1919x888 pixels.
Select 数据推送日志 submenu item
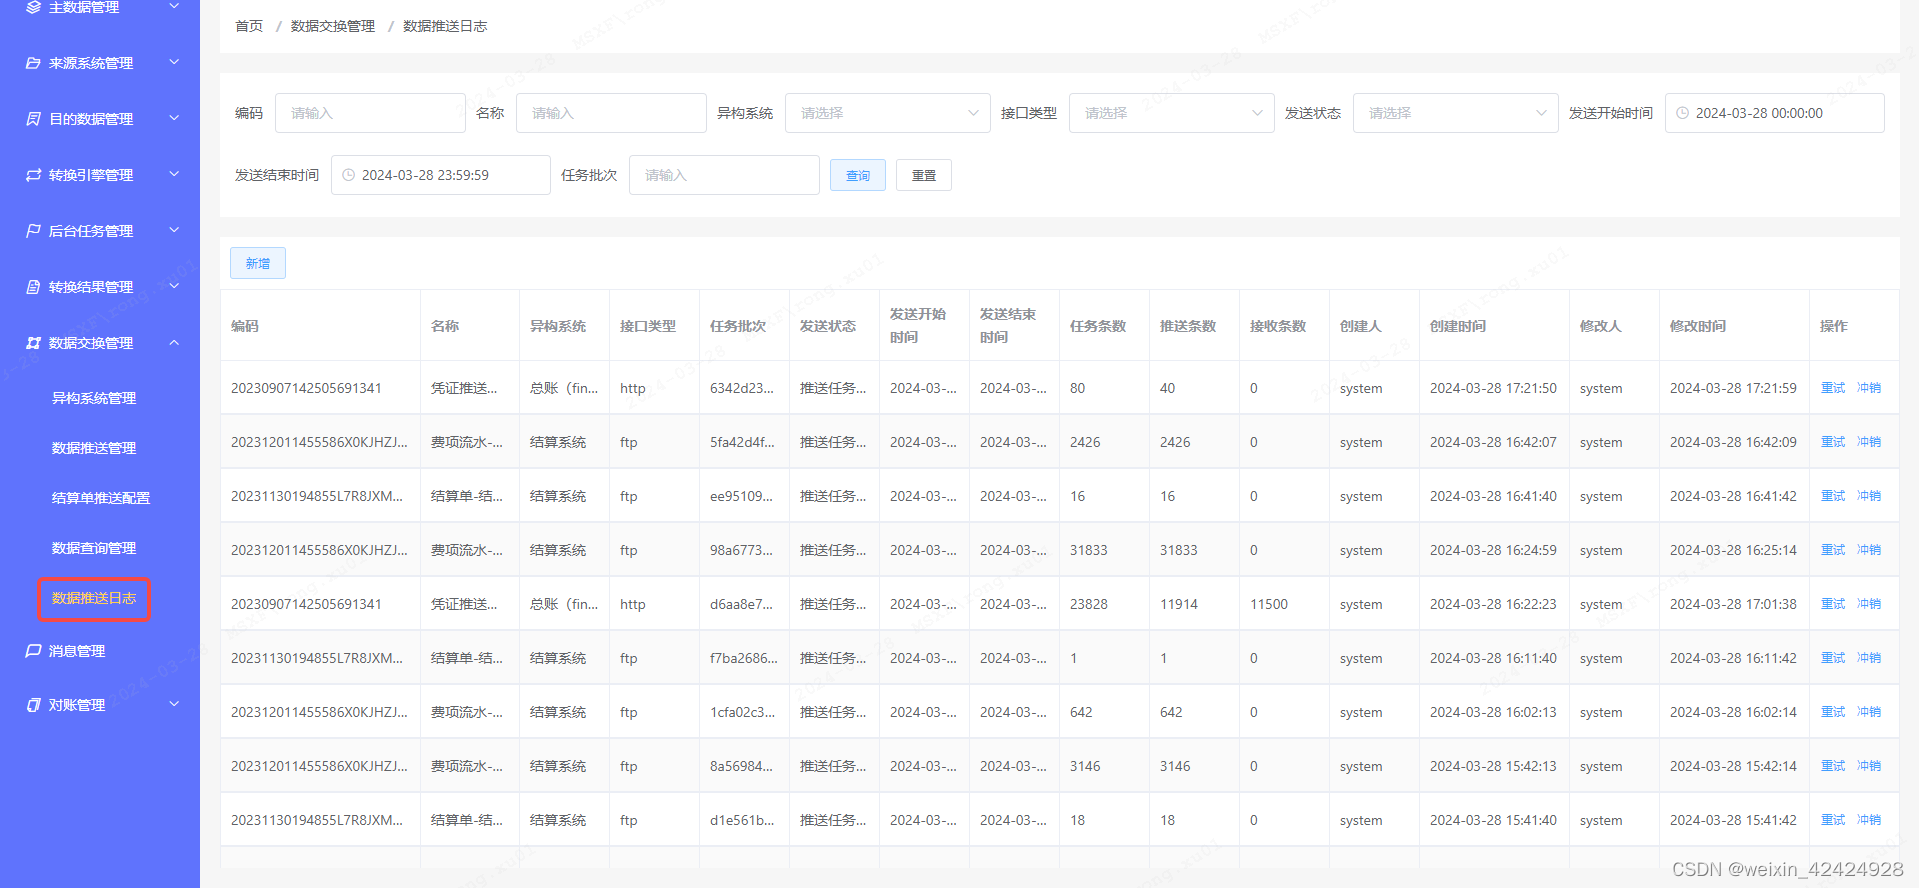[x=94, y=598]
